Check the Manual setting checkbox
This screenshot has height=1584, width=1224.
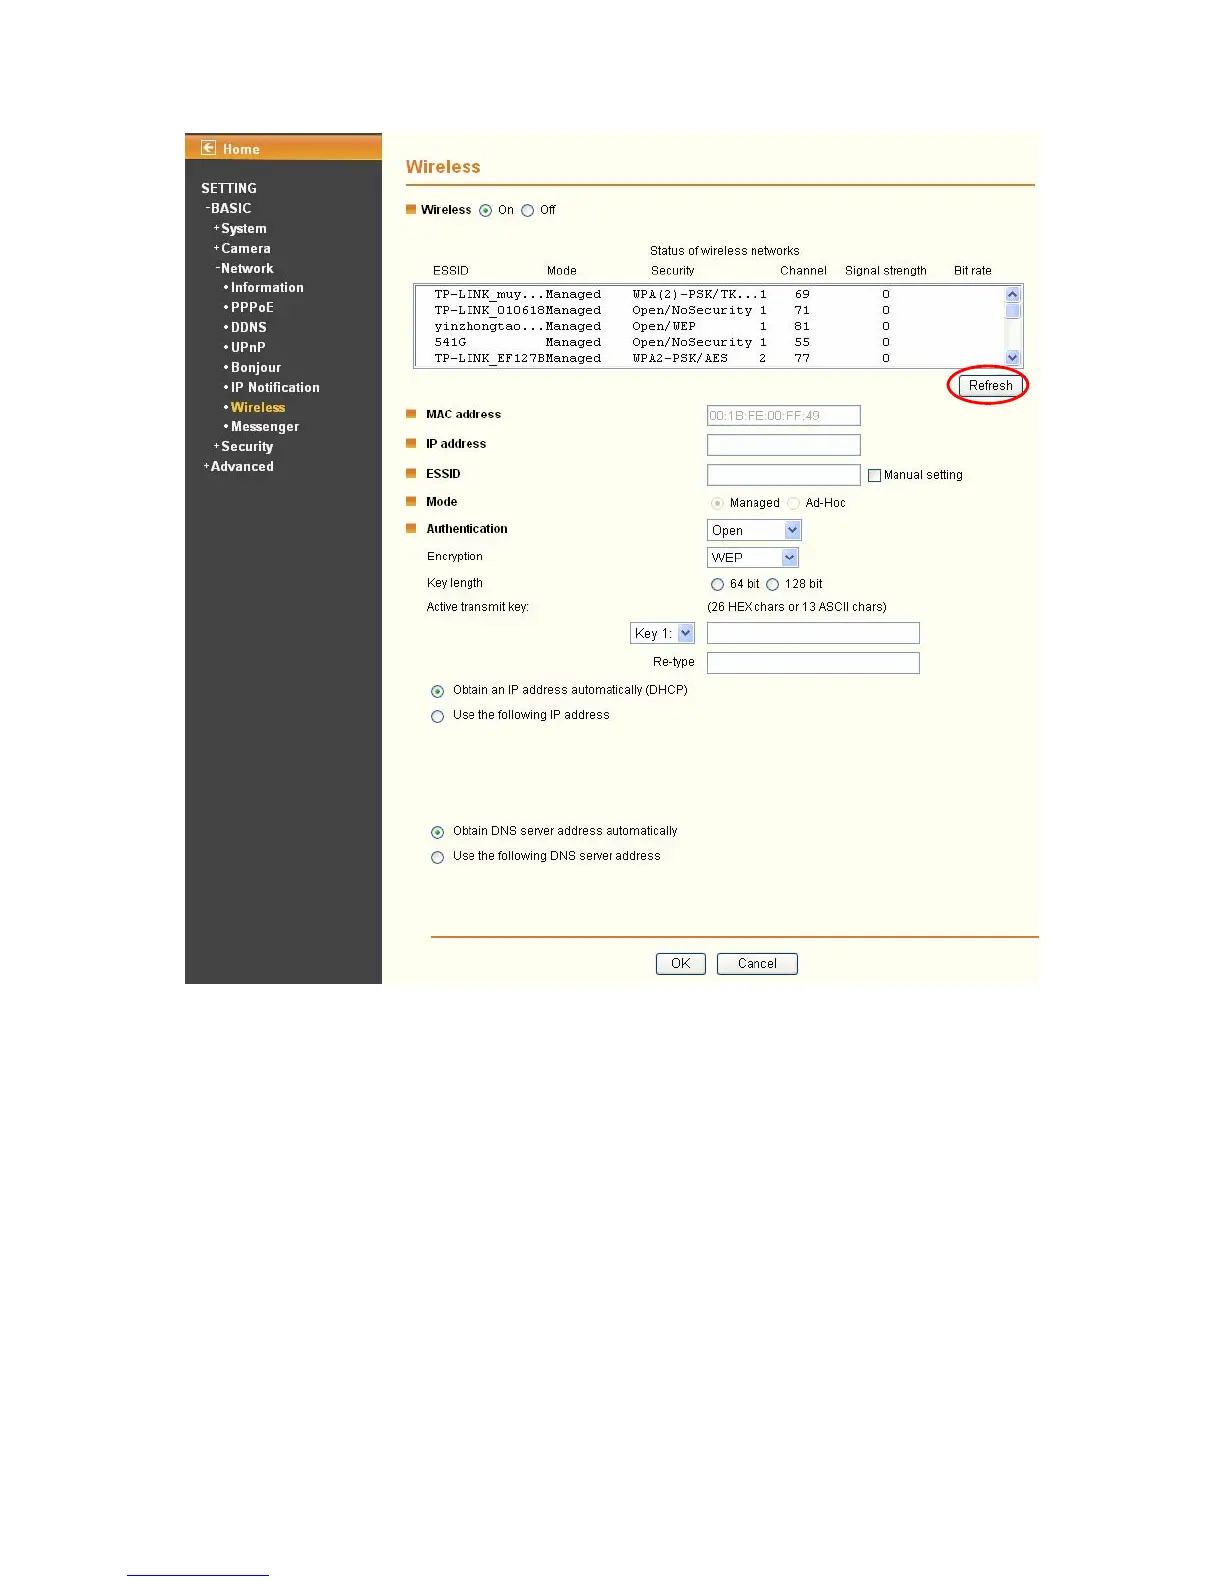875,476
